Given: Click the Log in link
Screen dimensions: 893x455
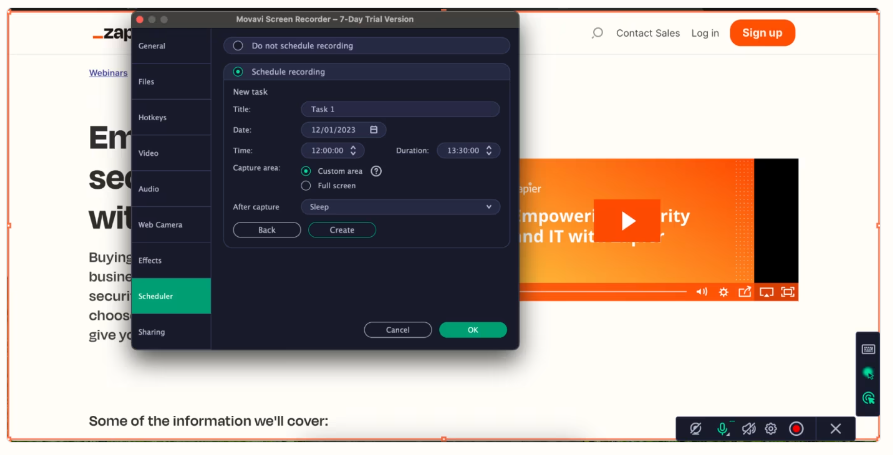Looking at the screenshot, I should pos(705,33).
